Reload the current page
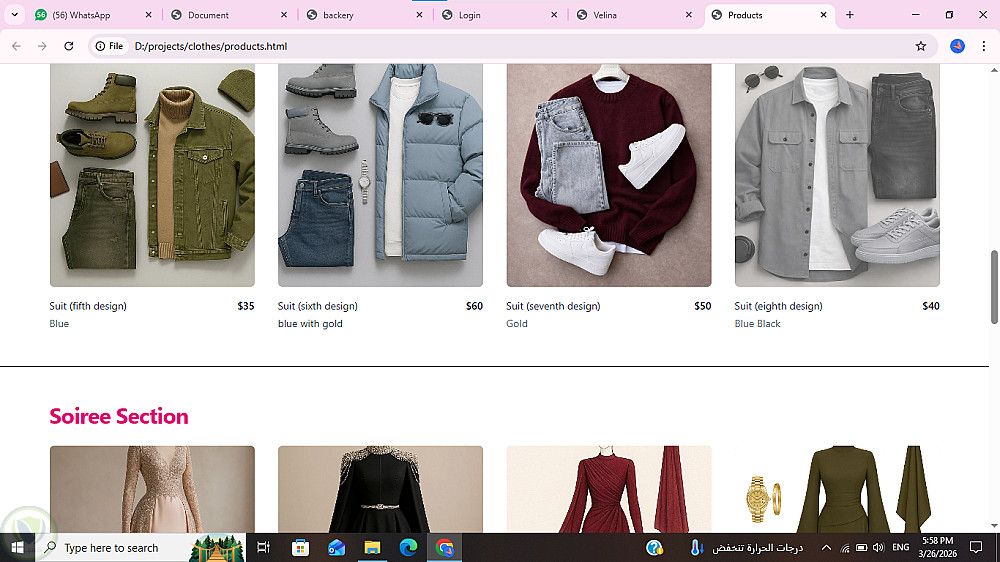The height and width of the screenshot is (562, 1000). click(69, 46)
